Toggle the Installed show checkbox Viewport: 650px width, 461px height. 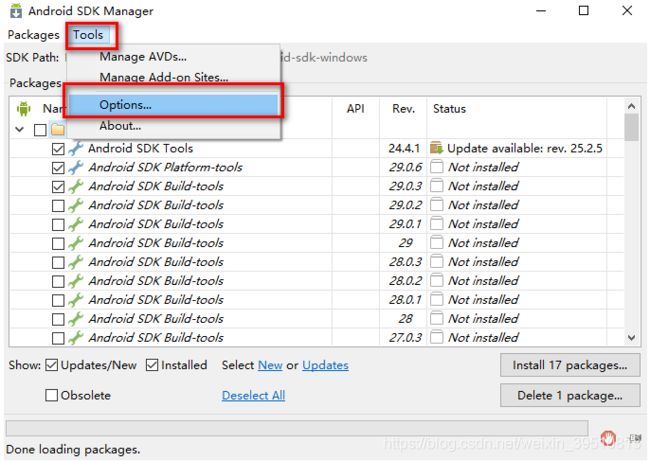[152, 365]
